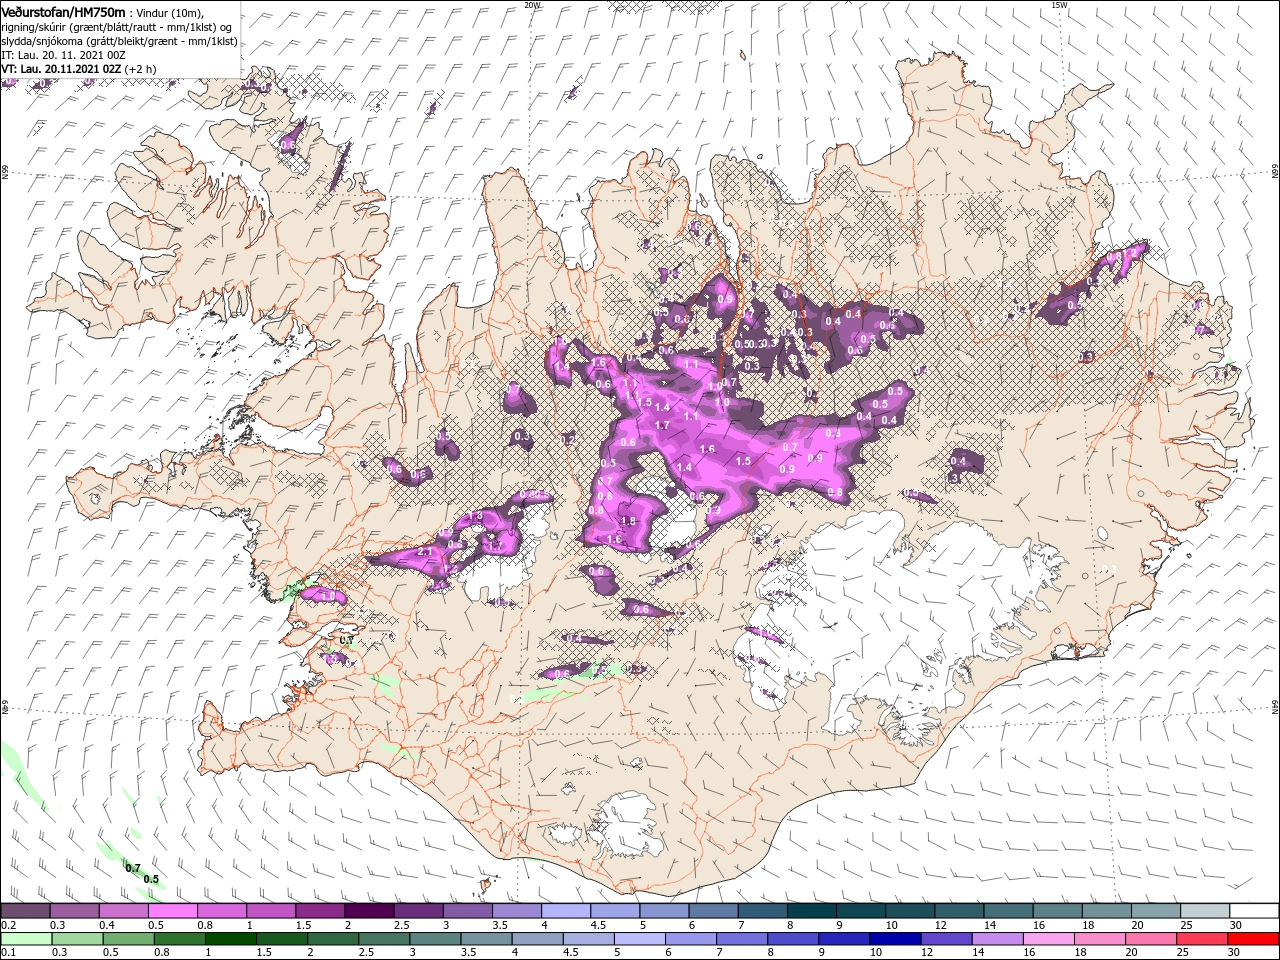Pick lower legend swatch between 25 and 30
This screenshot has width=1280, height=960.
click(1205, 939)
